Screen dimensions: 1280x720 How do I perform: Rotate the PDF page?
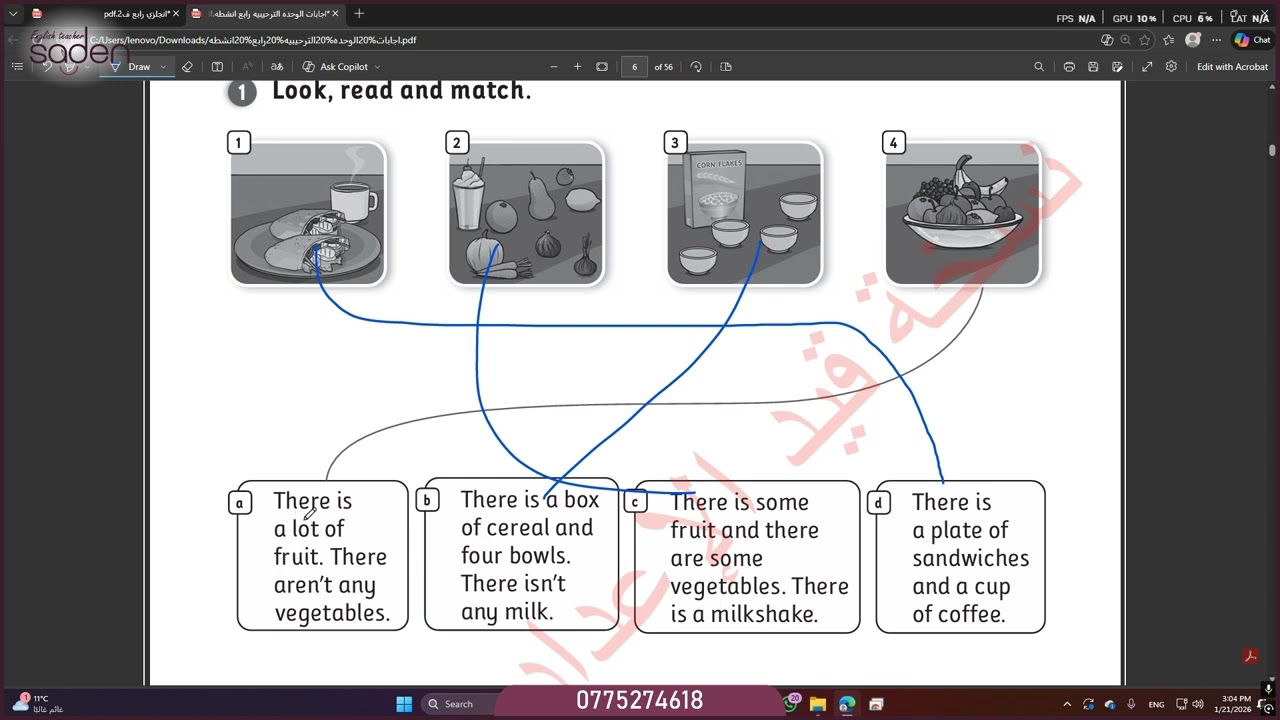(x=696, y=67)
